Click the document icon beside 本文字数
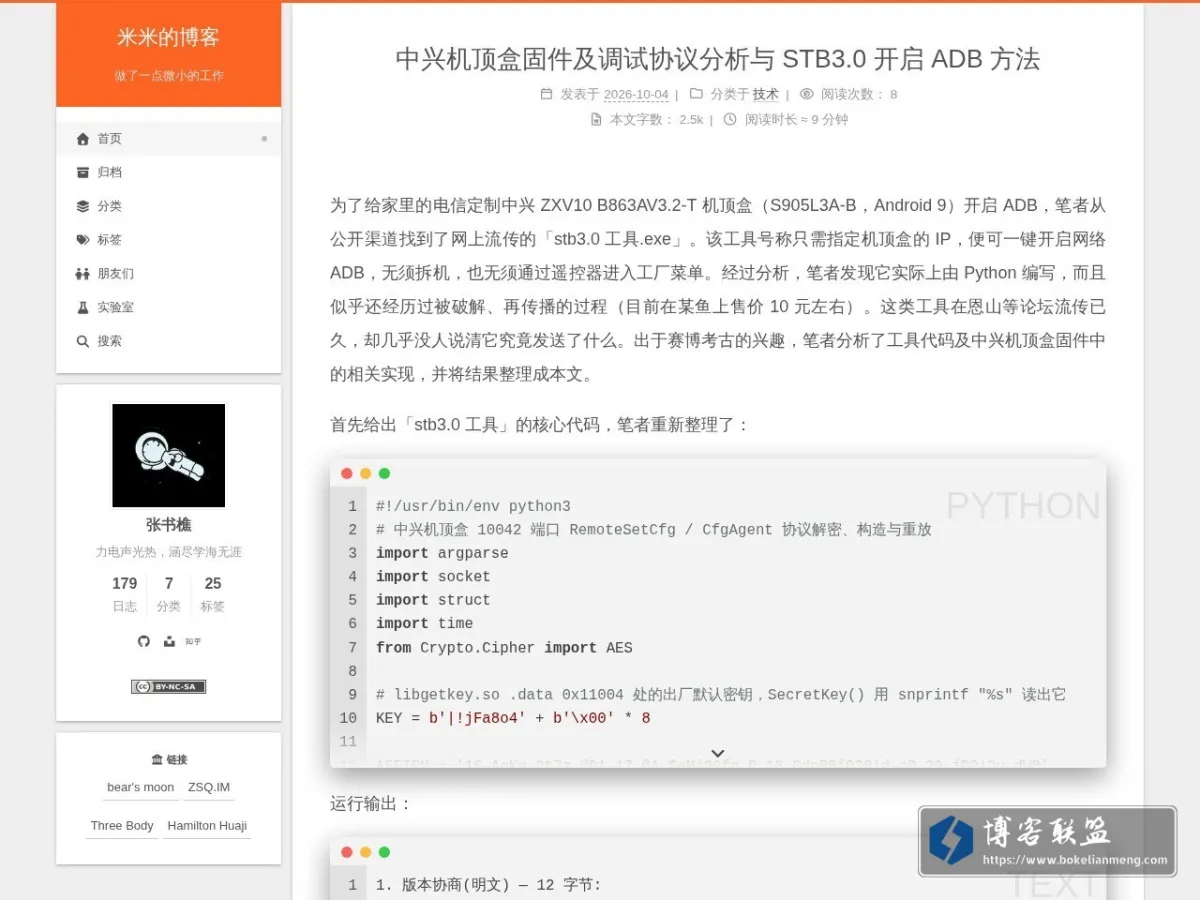The height and width of the screenshot is (900, 1200). 596,119
